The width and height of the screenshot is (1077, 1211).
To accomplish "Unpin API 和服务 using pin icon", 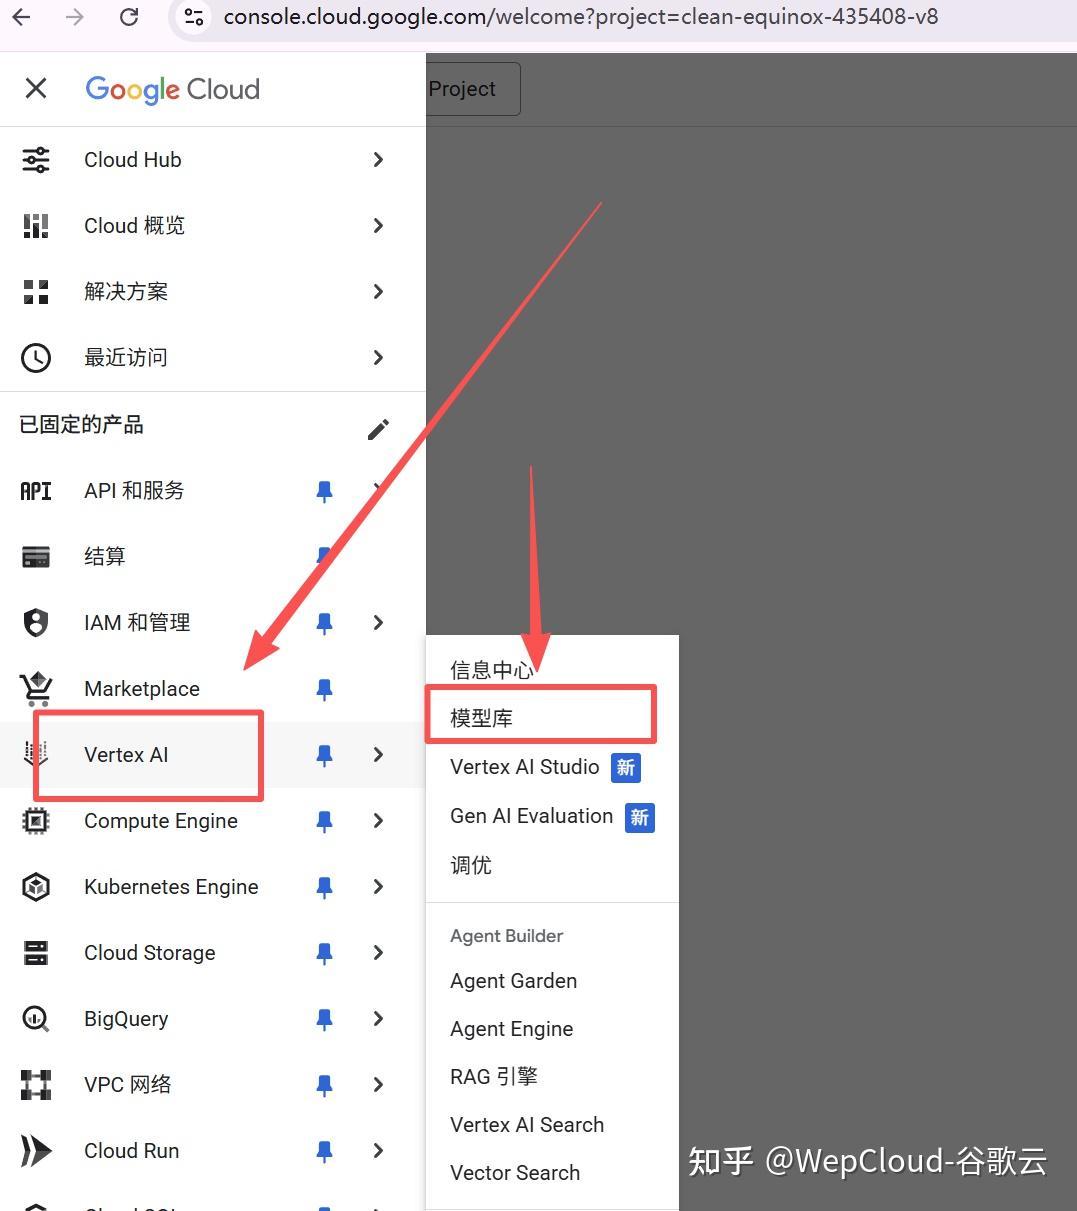I will coord(324,491).
